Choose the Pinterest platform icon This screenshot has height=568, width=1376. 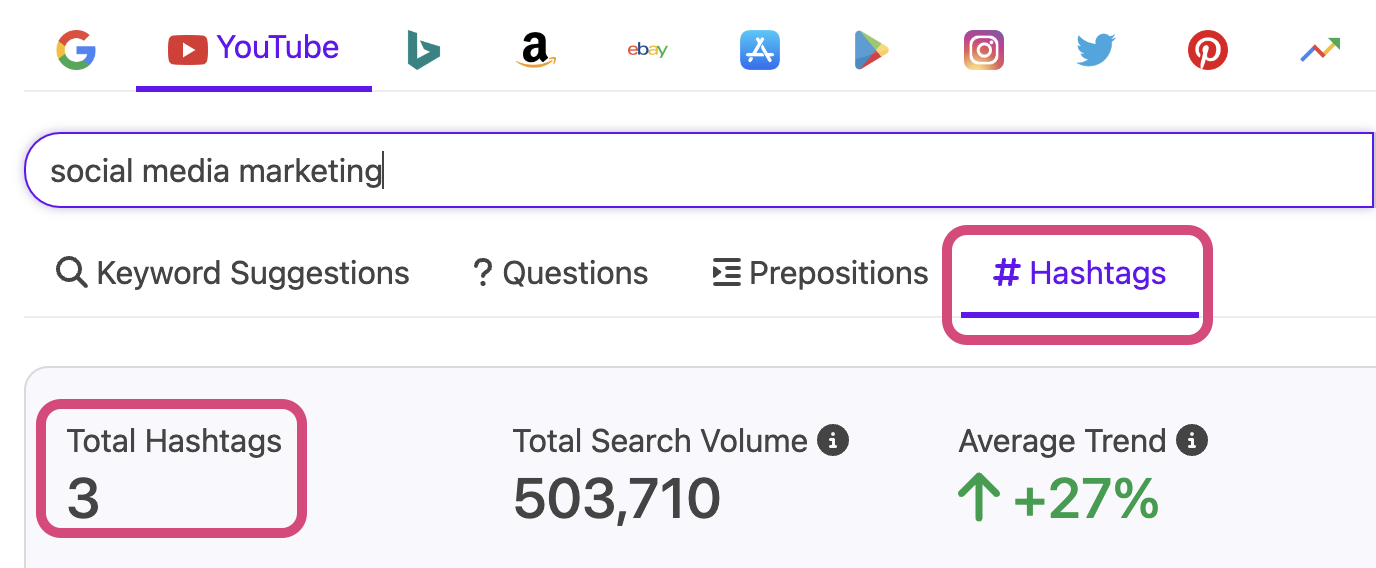coord(1207,49)
